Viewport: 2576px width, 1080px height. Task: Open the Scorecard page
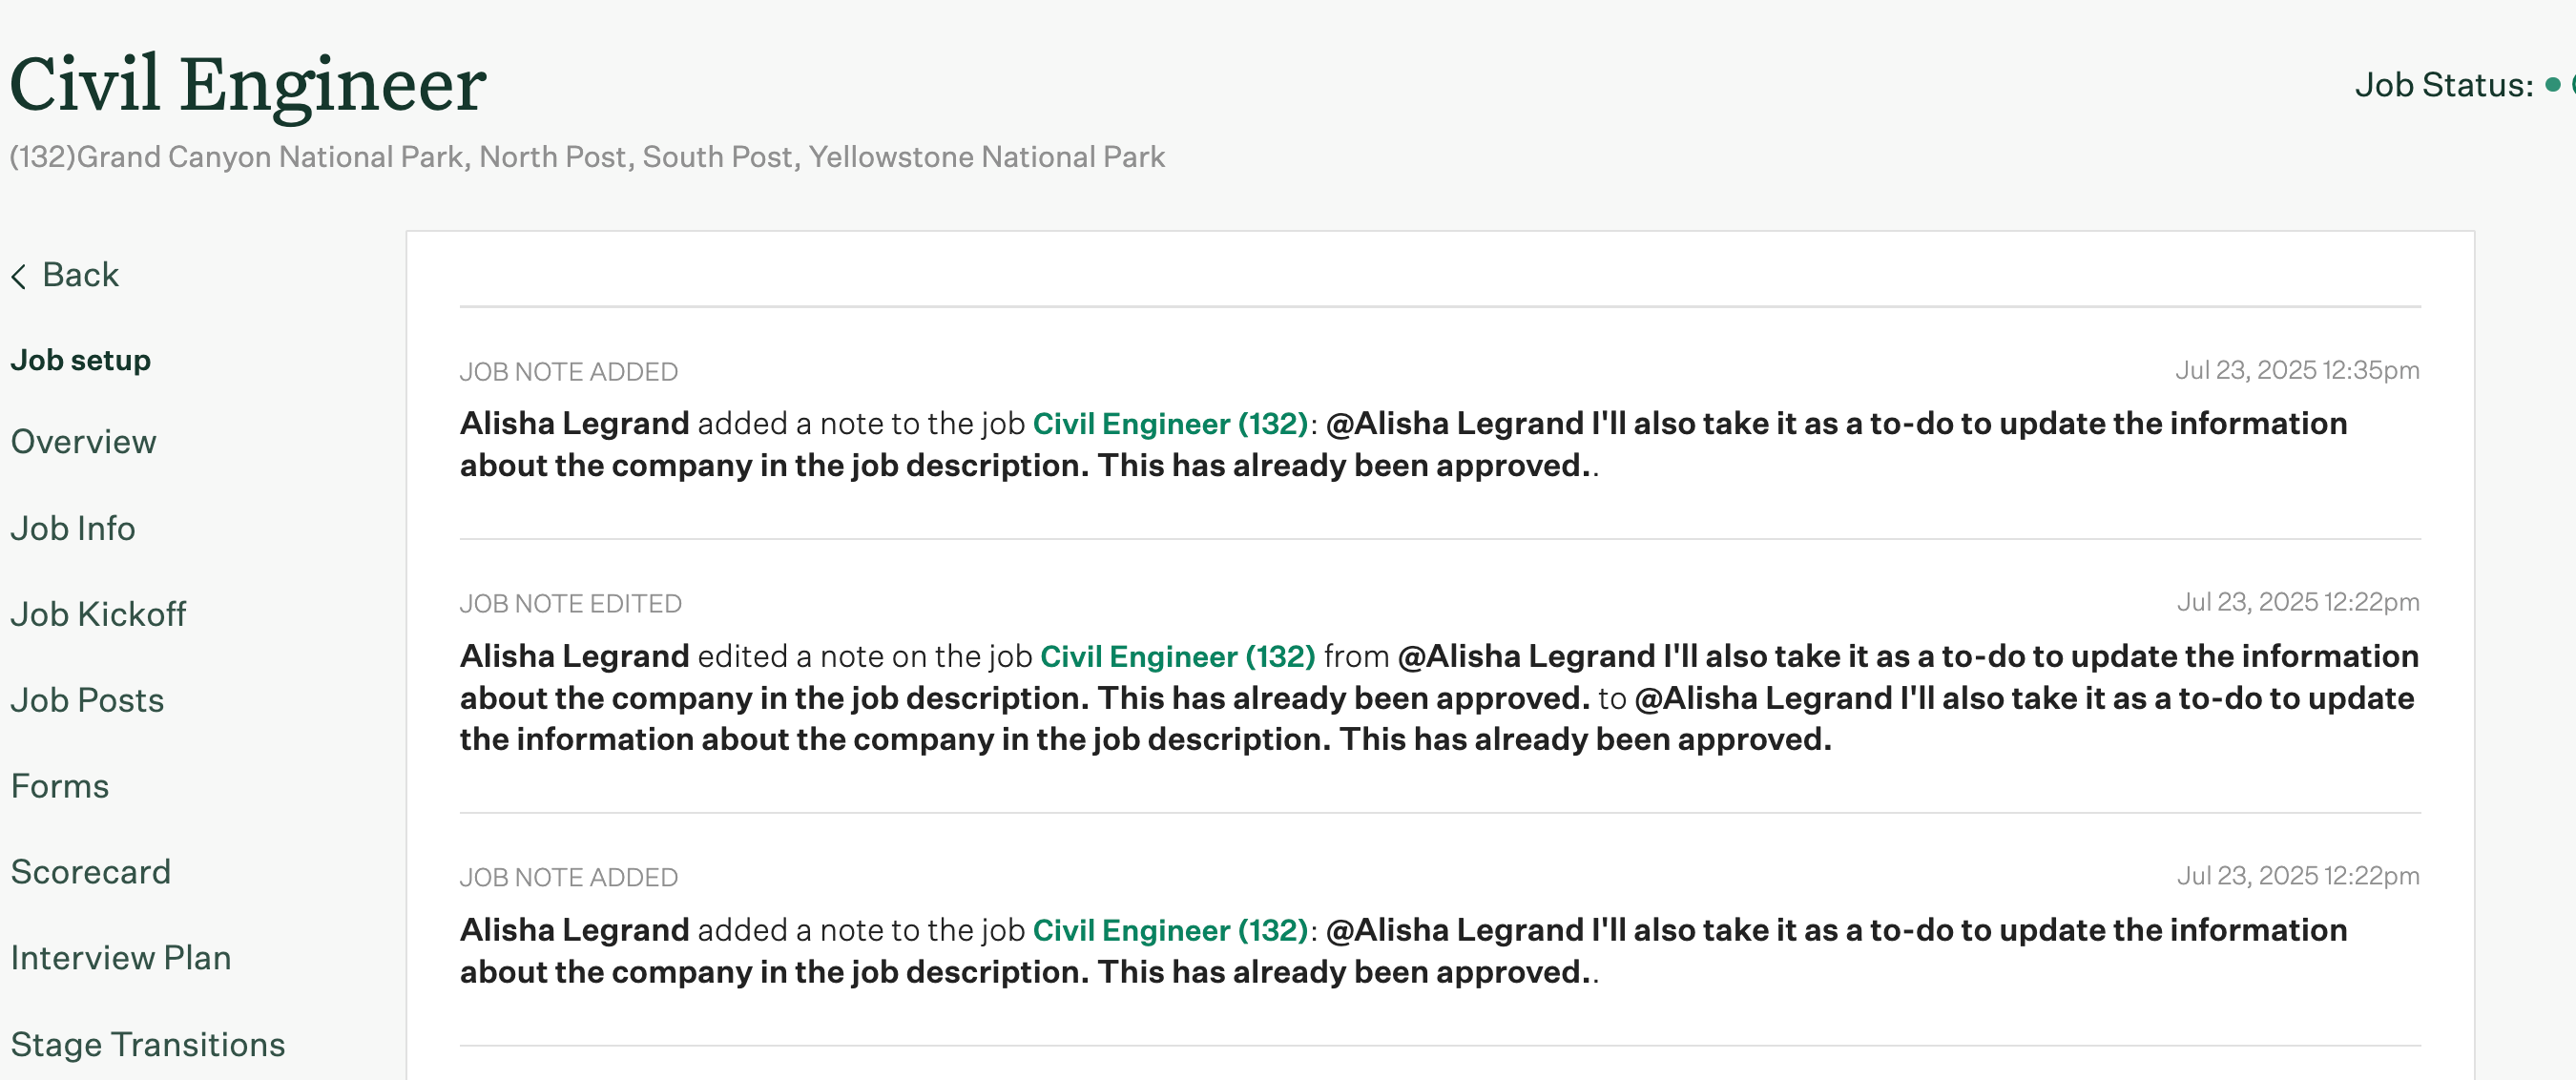pyautogui.click(x=91, y=872)
